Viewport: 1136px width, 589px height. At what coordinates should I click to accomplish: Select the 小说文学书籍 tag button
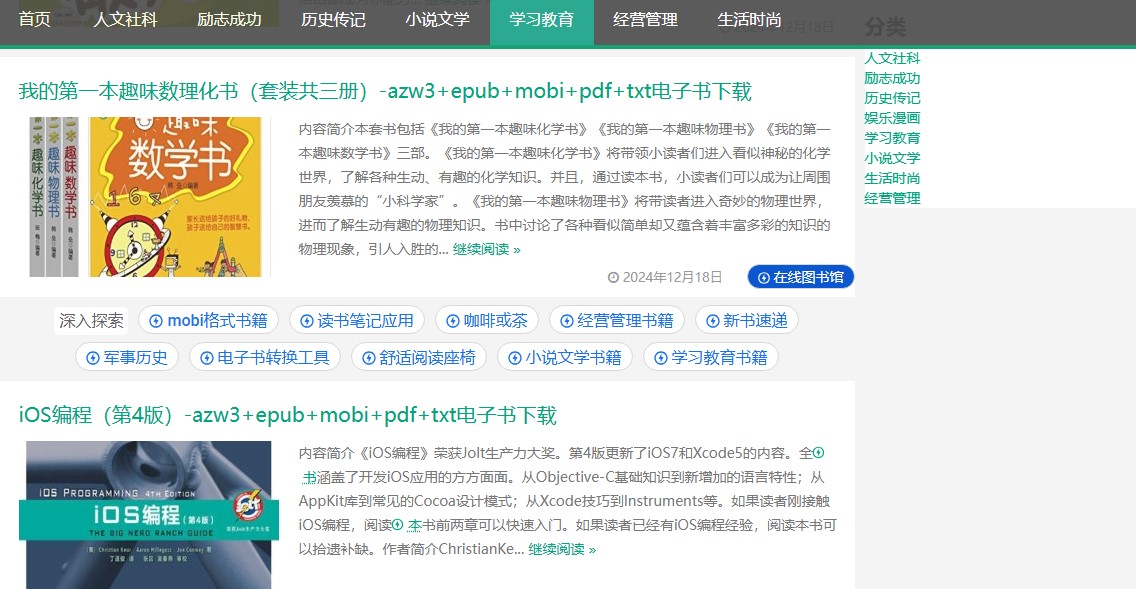point(565,356)
